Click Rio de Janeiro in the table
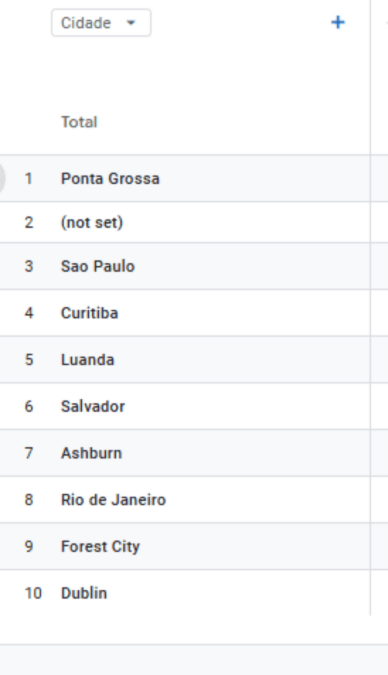This screenshot has width=388, height=675. coord(113,500)
